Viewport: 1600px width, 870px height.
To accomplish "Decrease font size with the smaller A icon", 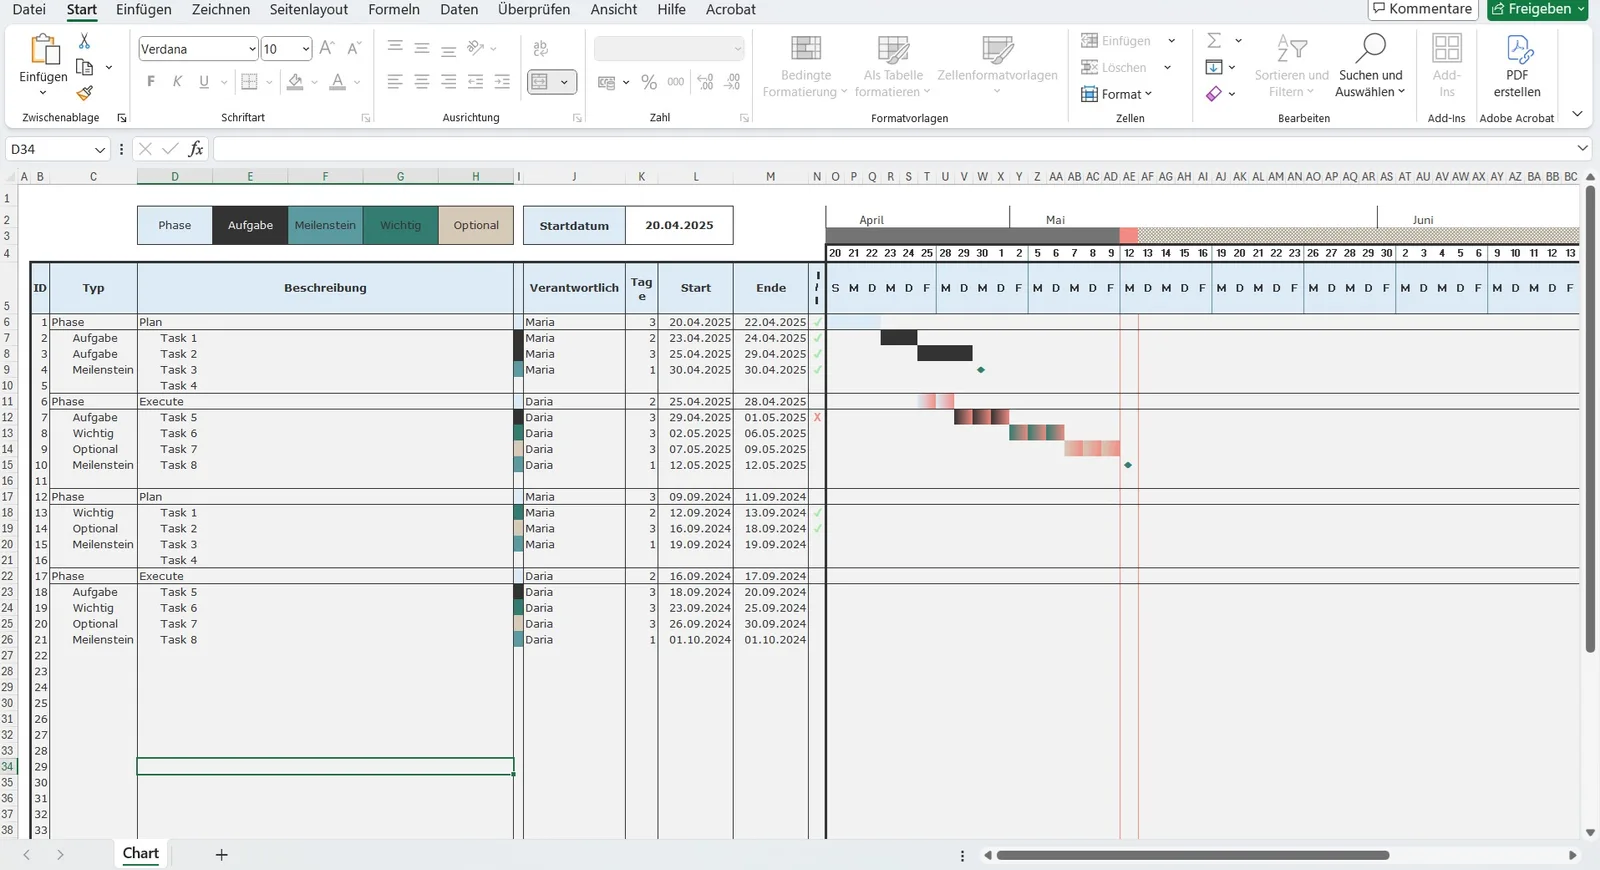I will [x=353, y=49].
